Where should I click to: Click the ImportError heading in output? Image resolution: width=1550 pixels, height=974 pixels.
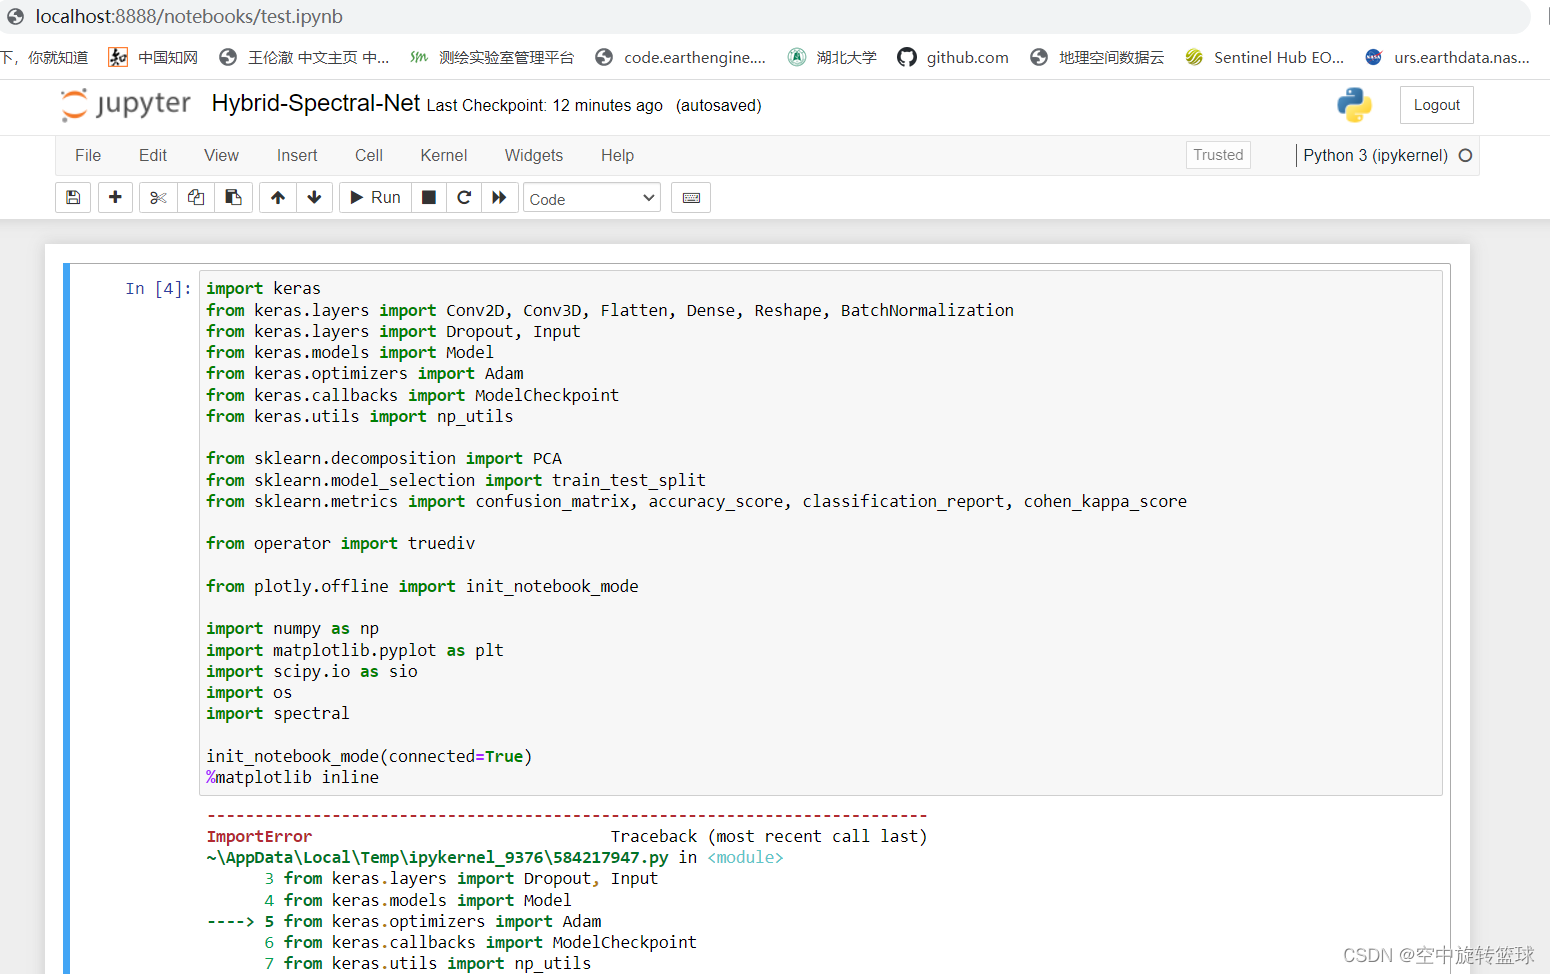tap(259, 837)
